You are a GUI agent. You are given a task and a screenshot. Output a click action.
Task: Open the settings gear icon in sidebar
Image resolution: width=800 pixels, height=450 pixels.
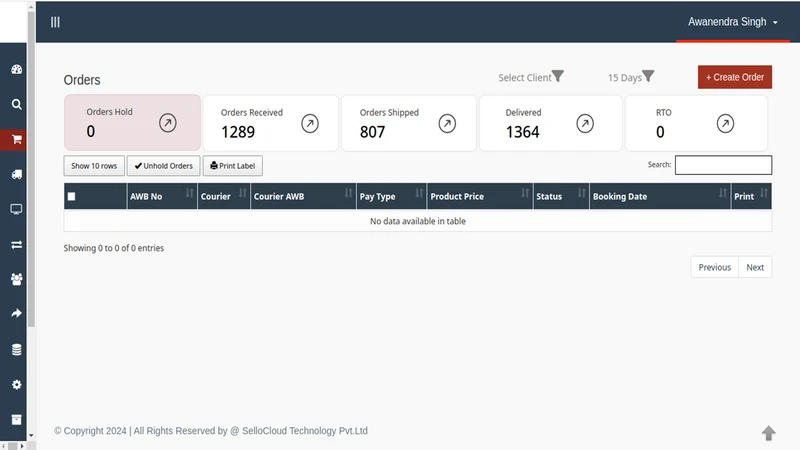[16, 385]
